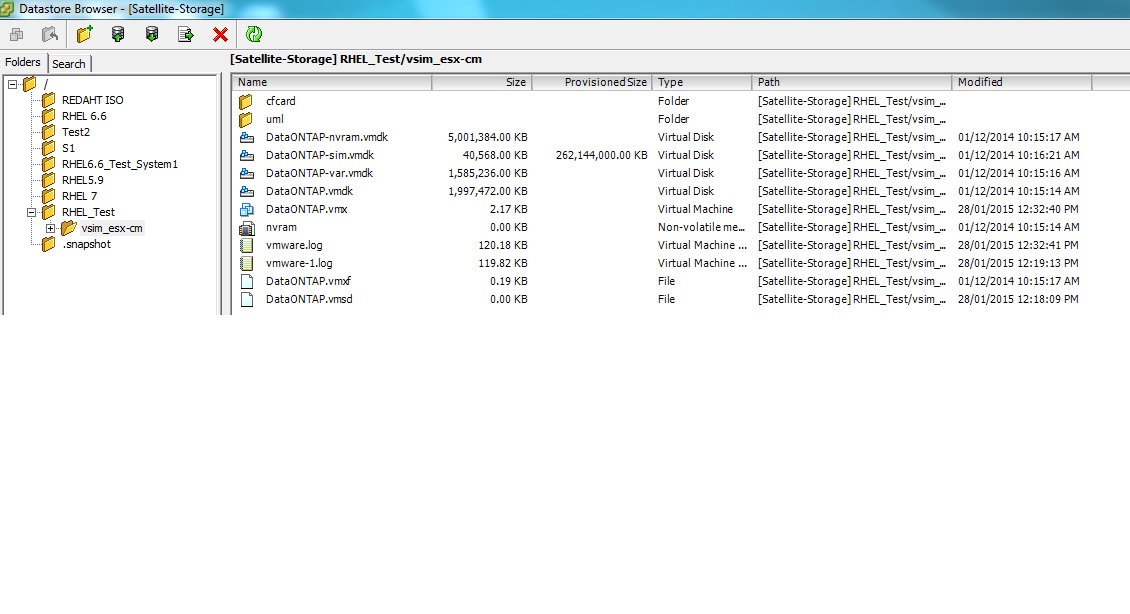Click the vmware.log file icon
This screenshot has height=614, width=1130.
coord(246,245)
